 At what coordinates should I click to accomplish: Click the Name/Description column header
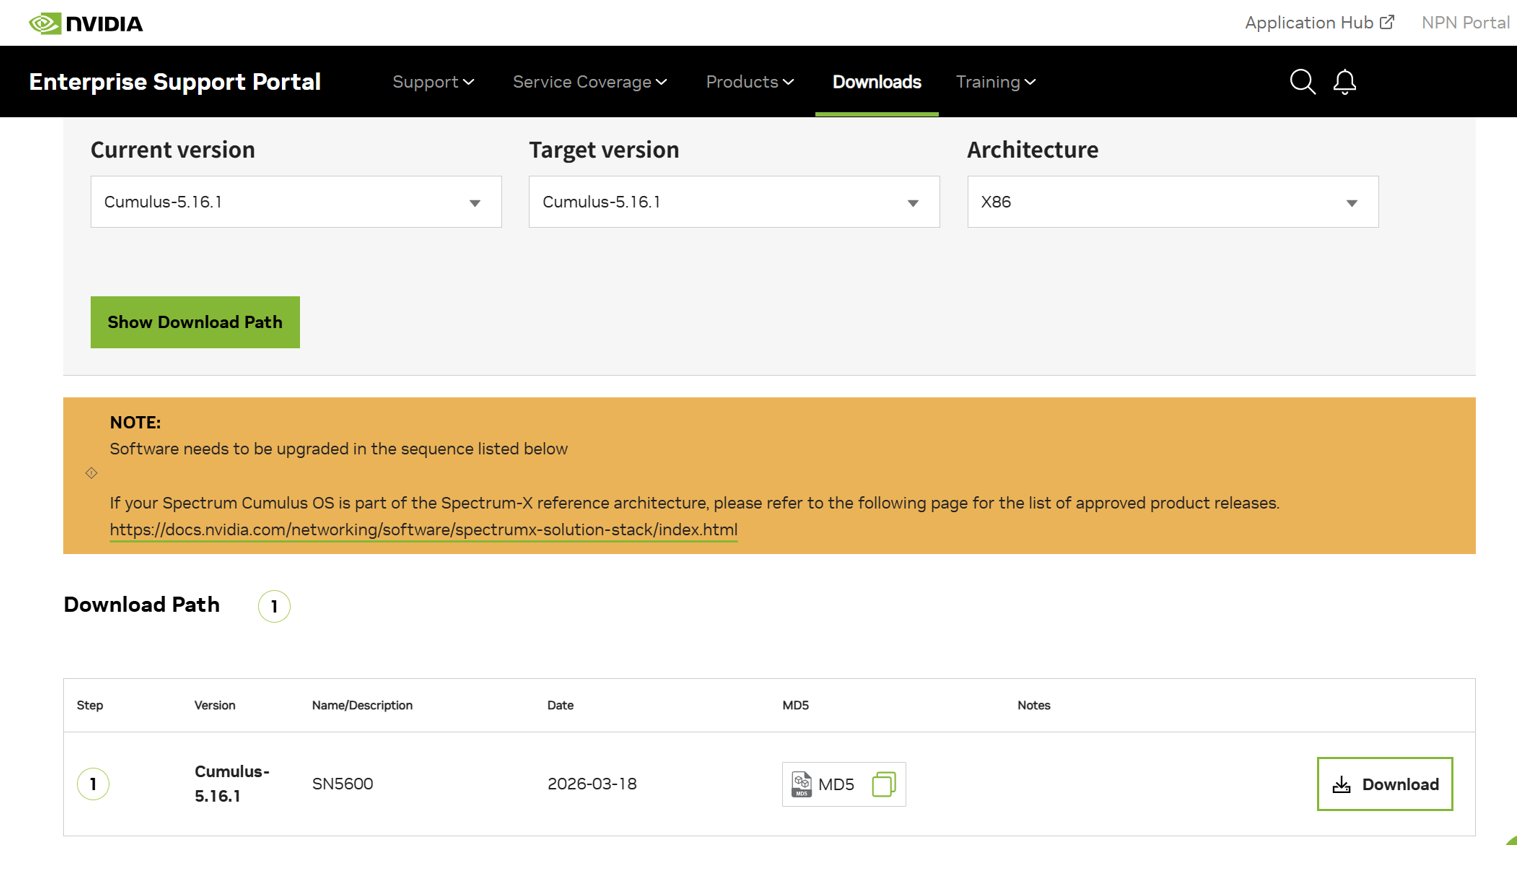pos(362,706)
